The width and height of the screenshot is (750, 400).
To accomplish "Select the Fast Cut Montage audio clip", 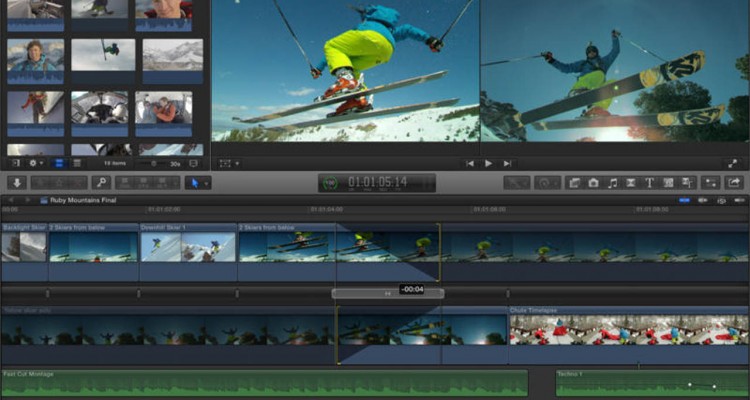I will [265, 383].
